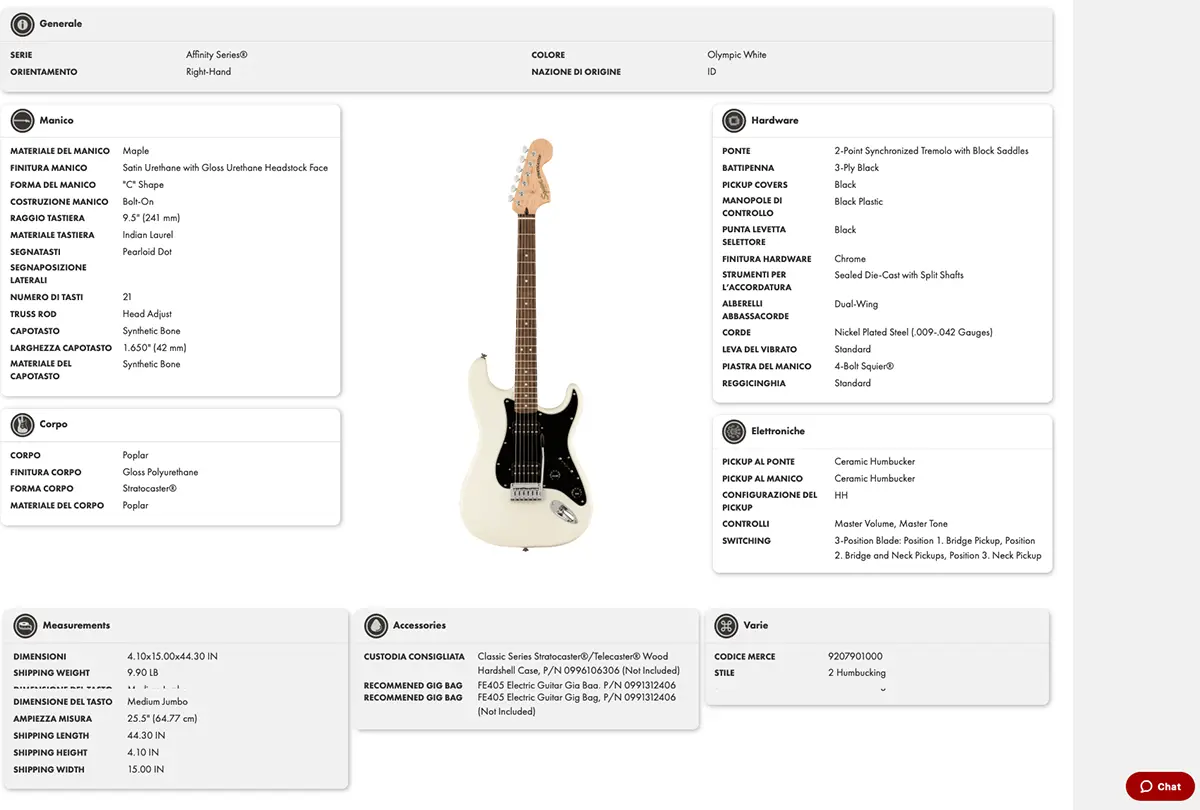Image resolution: width=1200 pixels, height=810 pixels.
Task: Click the FE405 Electric Guitar Gig Bag text
Action: [x=577, y=697]
